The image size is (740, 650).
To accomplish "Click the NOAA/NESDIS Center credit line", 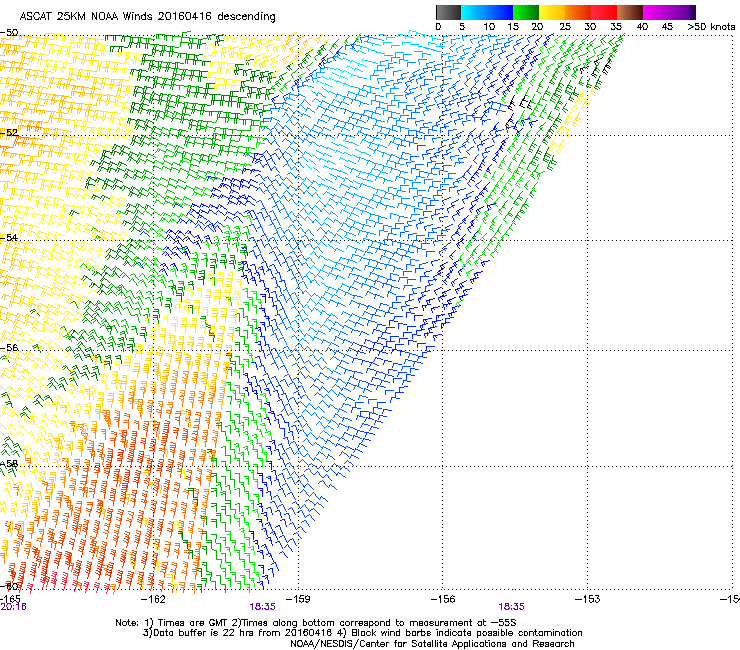I will [x=432, y=644].
